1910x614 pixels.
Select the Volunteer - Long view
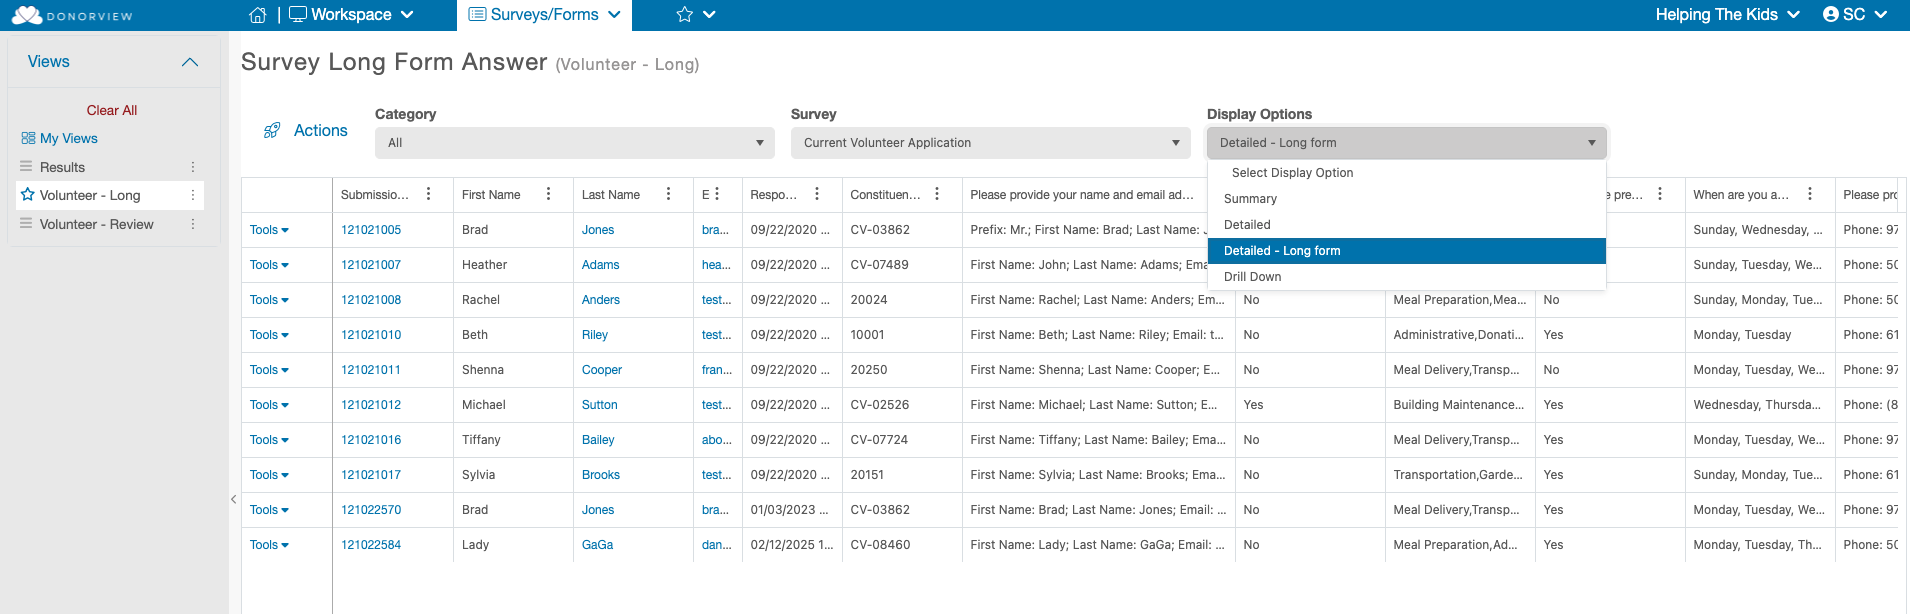click(x=90, y=195)
